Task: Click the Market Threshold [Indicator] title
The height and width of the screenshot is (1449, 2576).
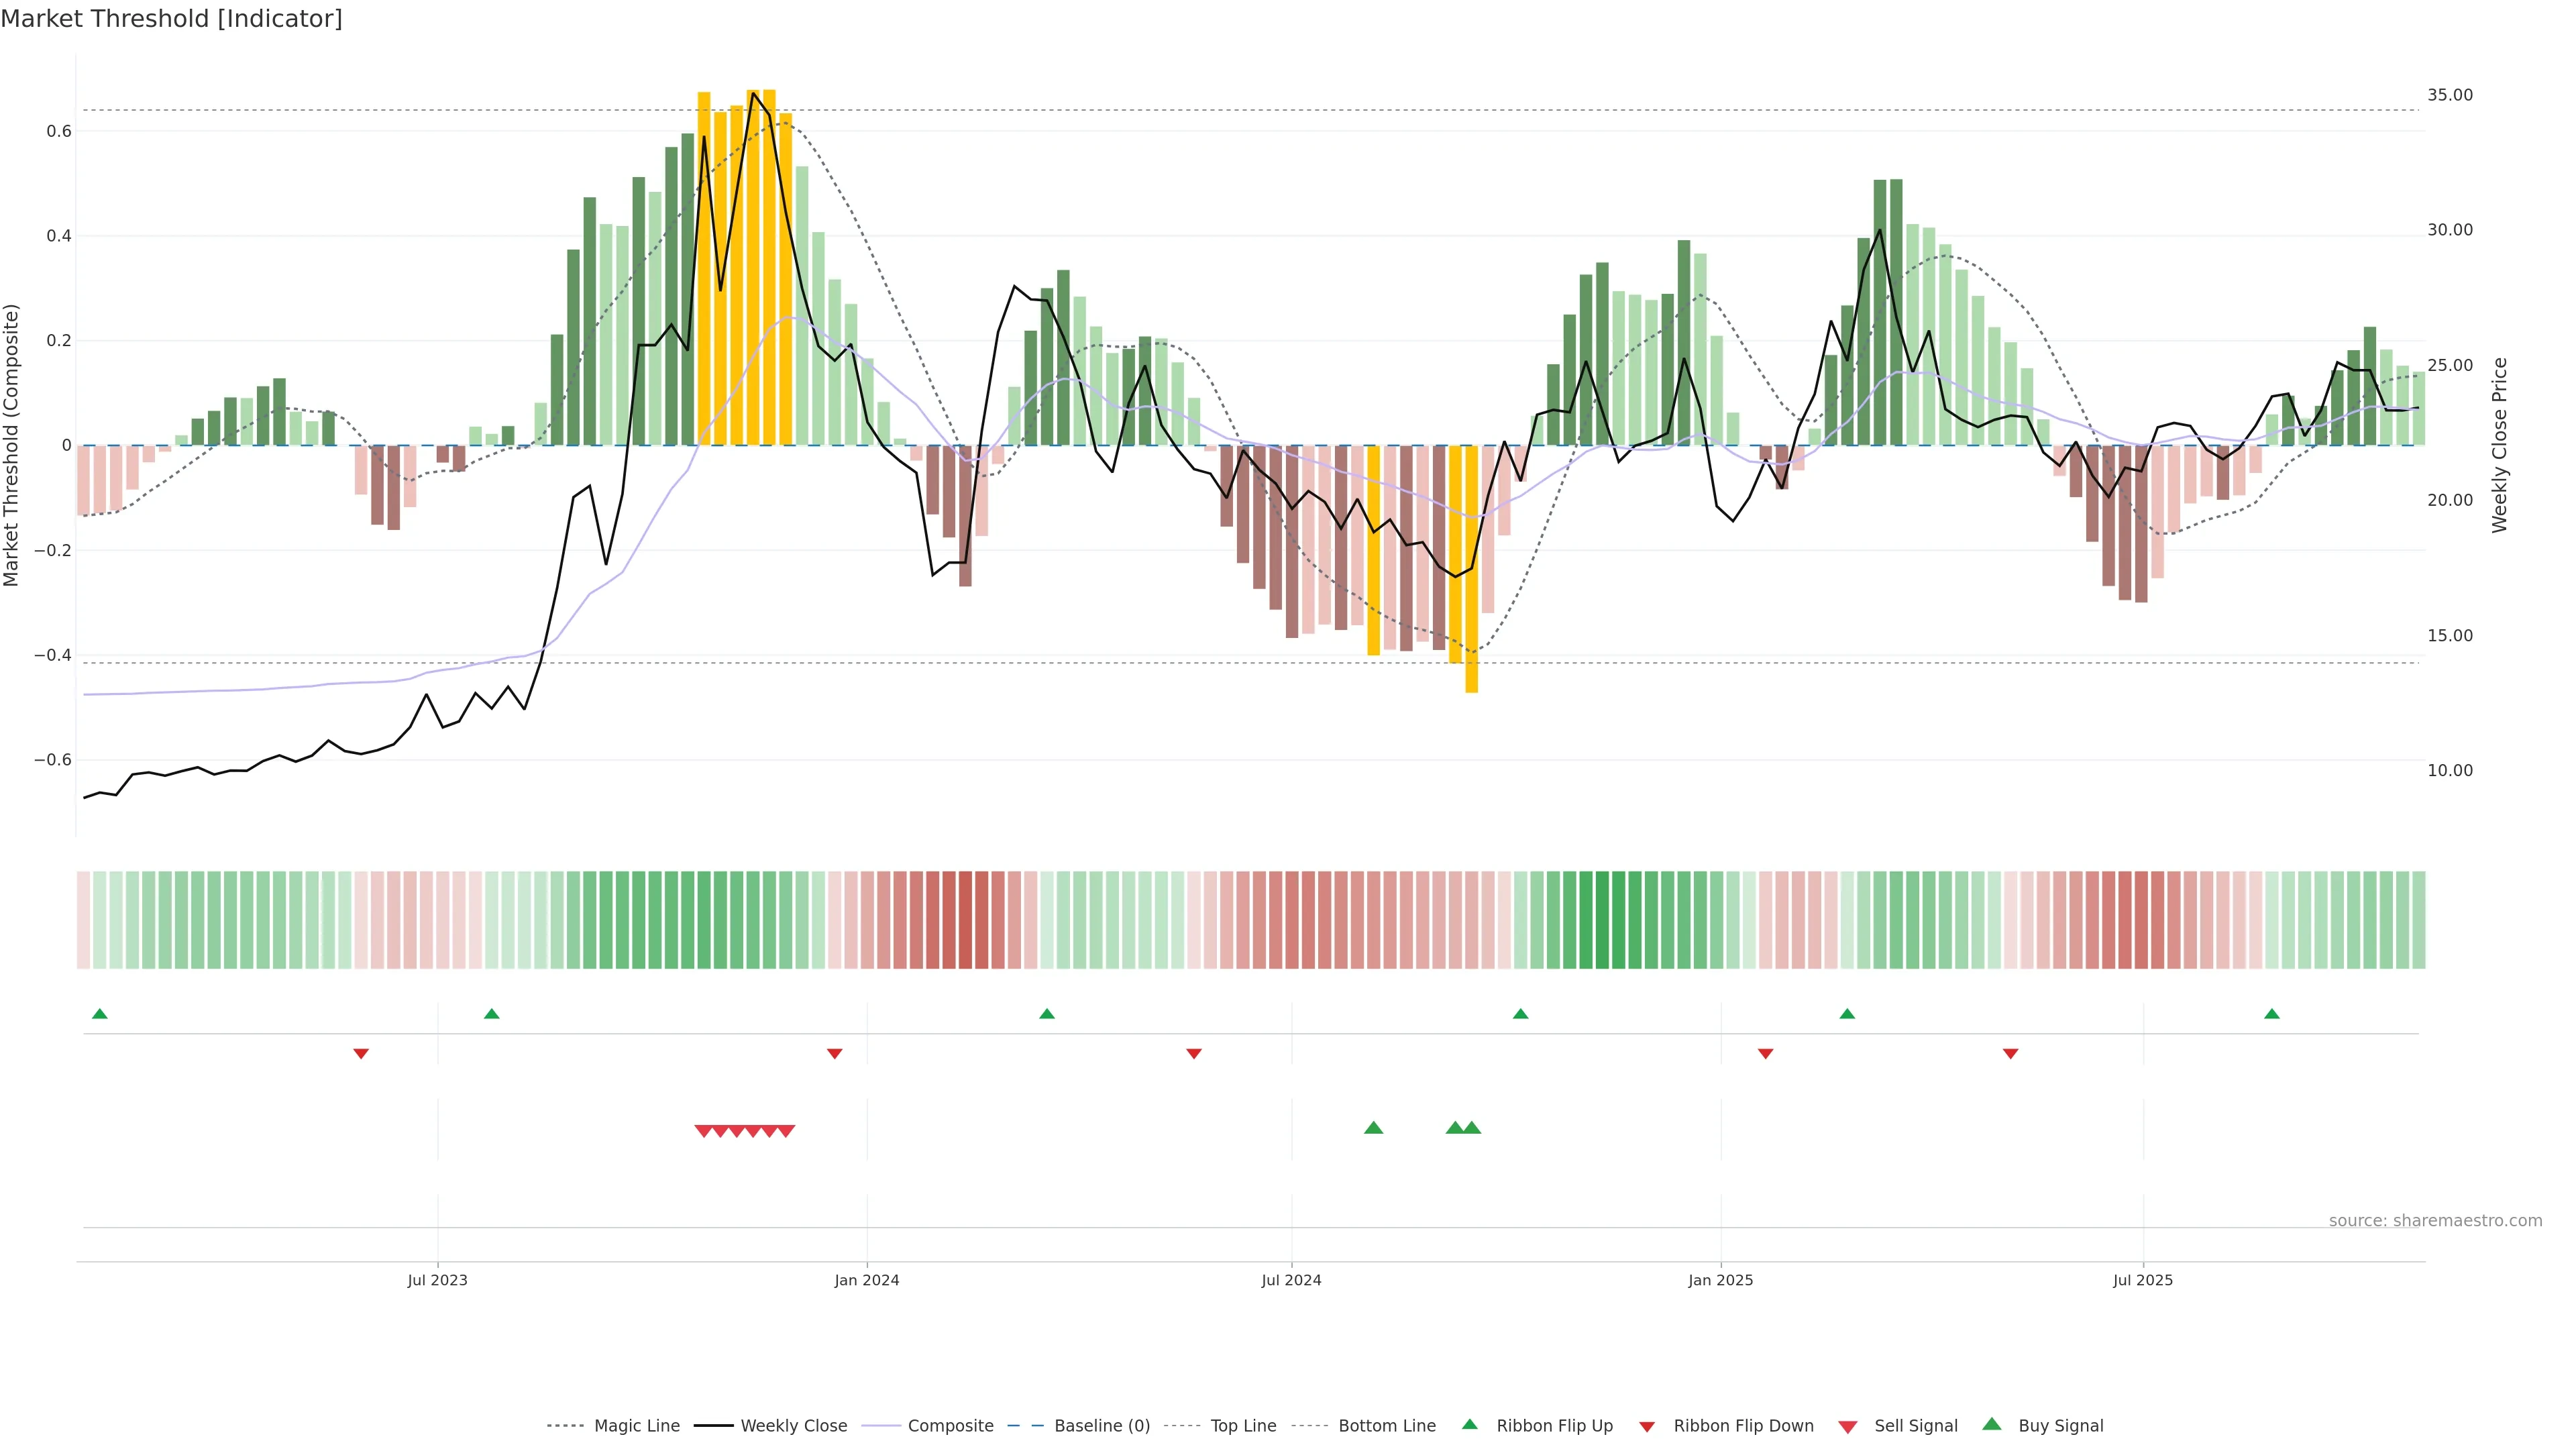Action: click(171, 19)
